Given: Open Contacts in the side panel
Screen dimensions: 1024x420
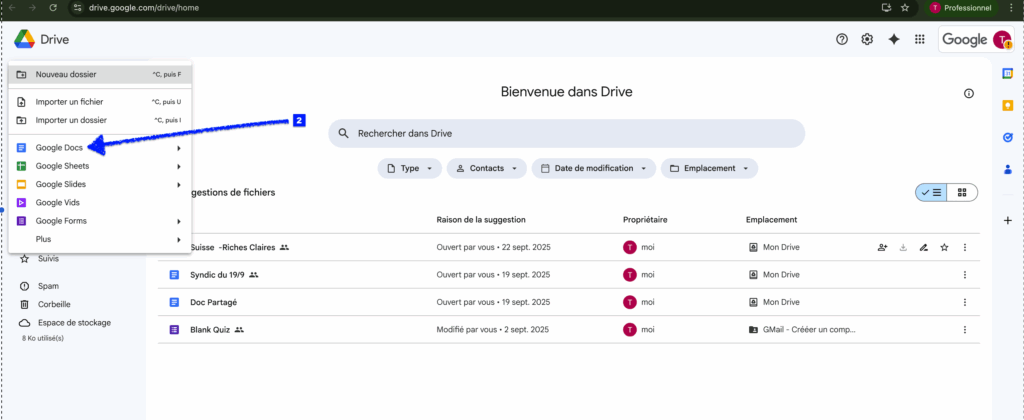Looking at the screenshot, I should point(1007,168).
